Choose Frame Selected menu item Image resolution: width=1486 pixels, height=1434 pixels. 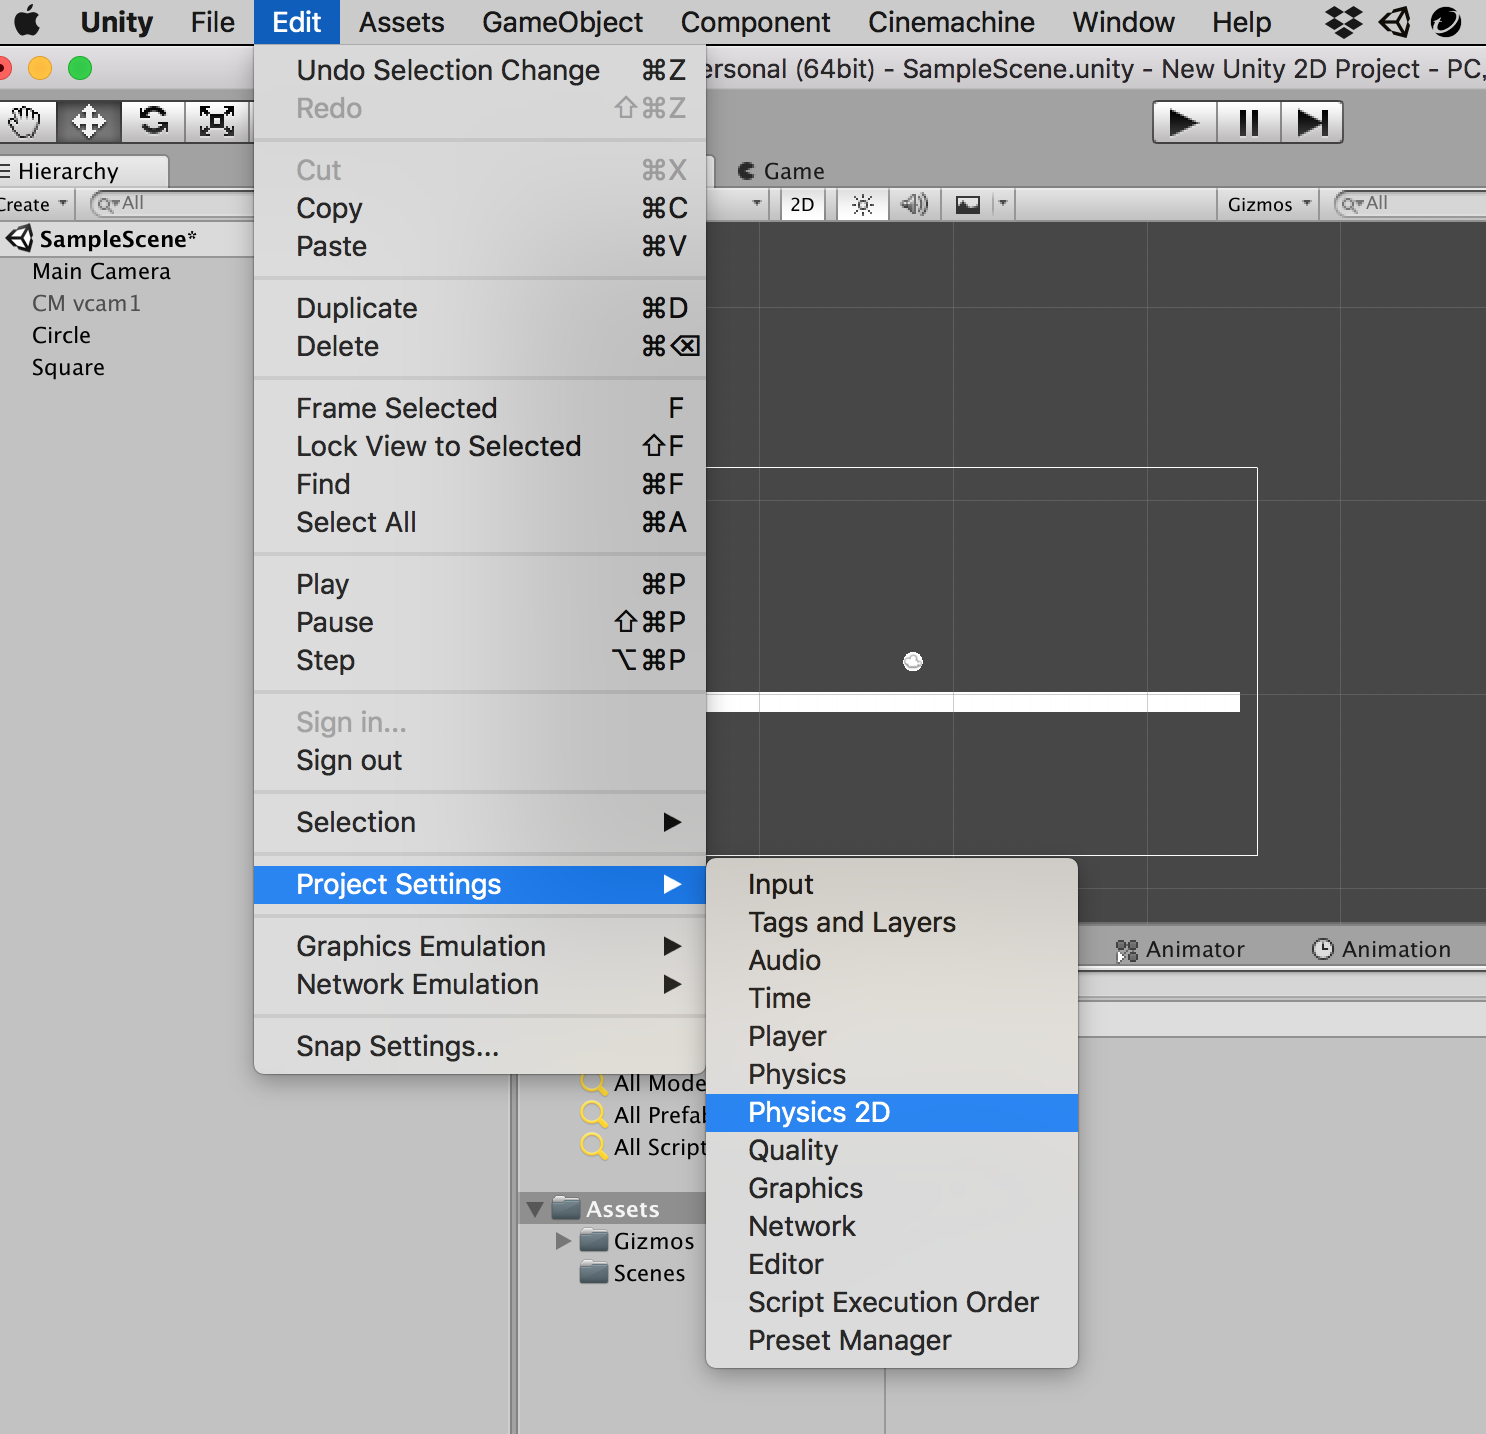pyautogui.click(x=480, y=408)
